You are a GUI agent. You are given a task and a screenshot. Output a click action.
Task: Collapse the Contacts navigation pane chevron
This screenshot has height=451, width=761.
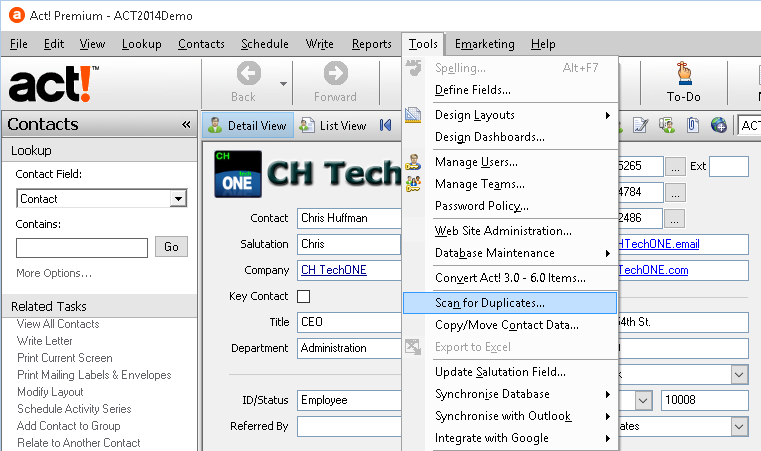[186, 125]
